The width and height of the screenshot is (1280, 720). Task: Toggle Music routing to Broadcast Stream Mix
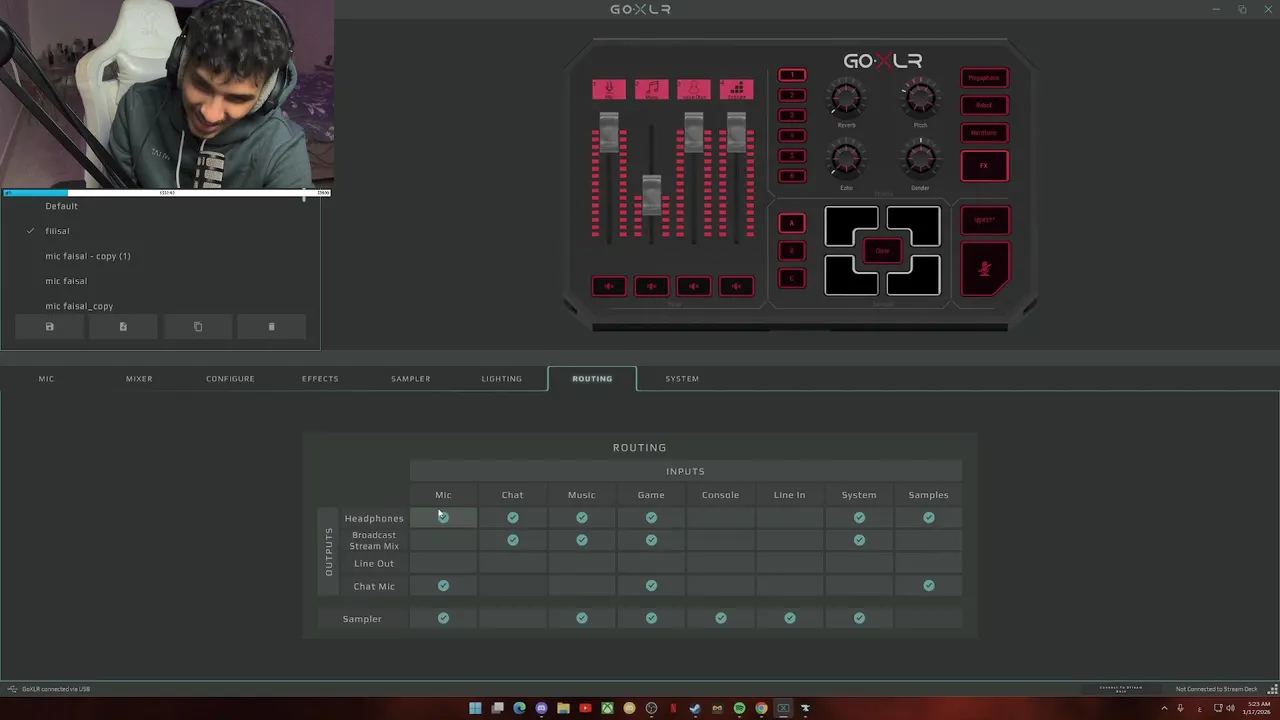click(582, 540)
